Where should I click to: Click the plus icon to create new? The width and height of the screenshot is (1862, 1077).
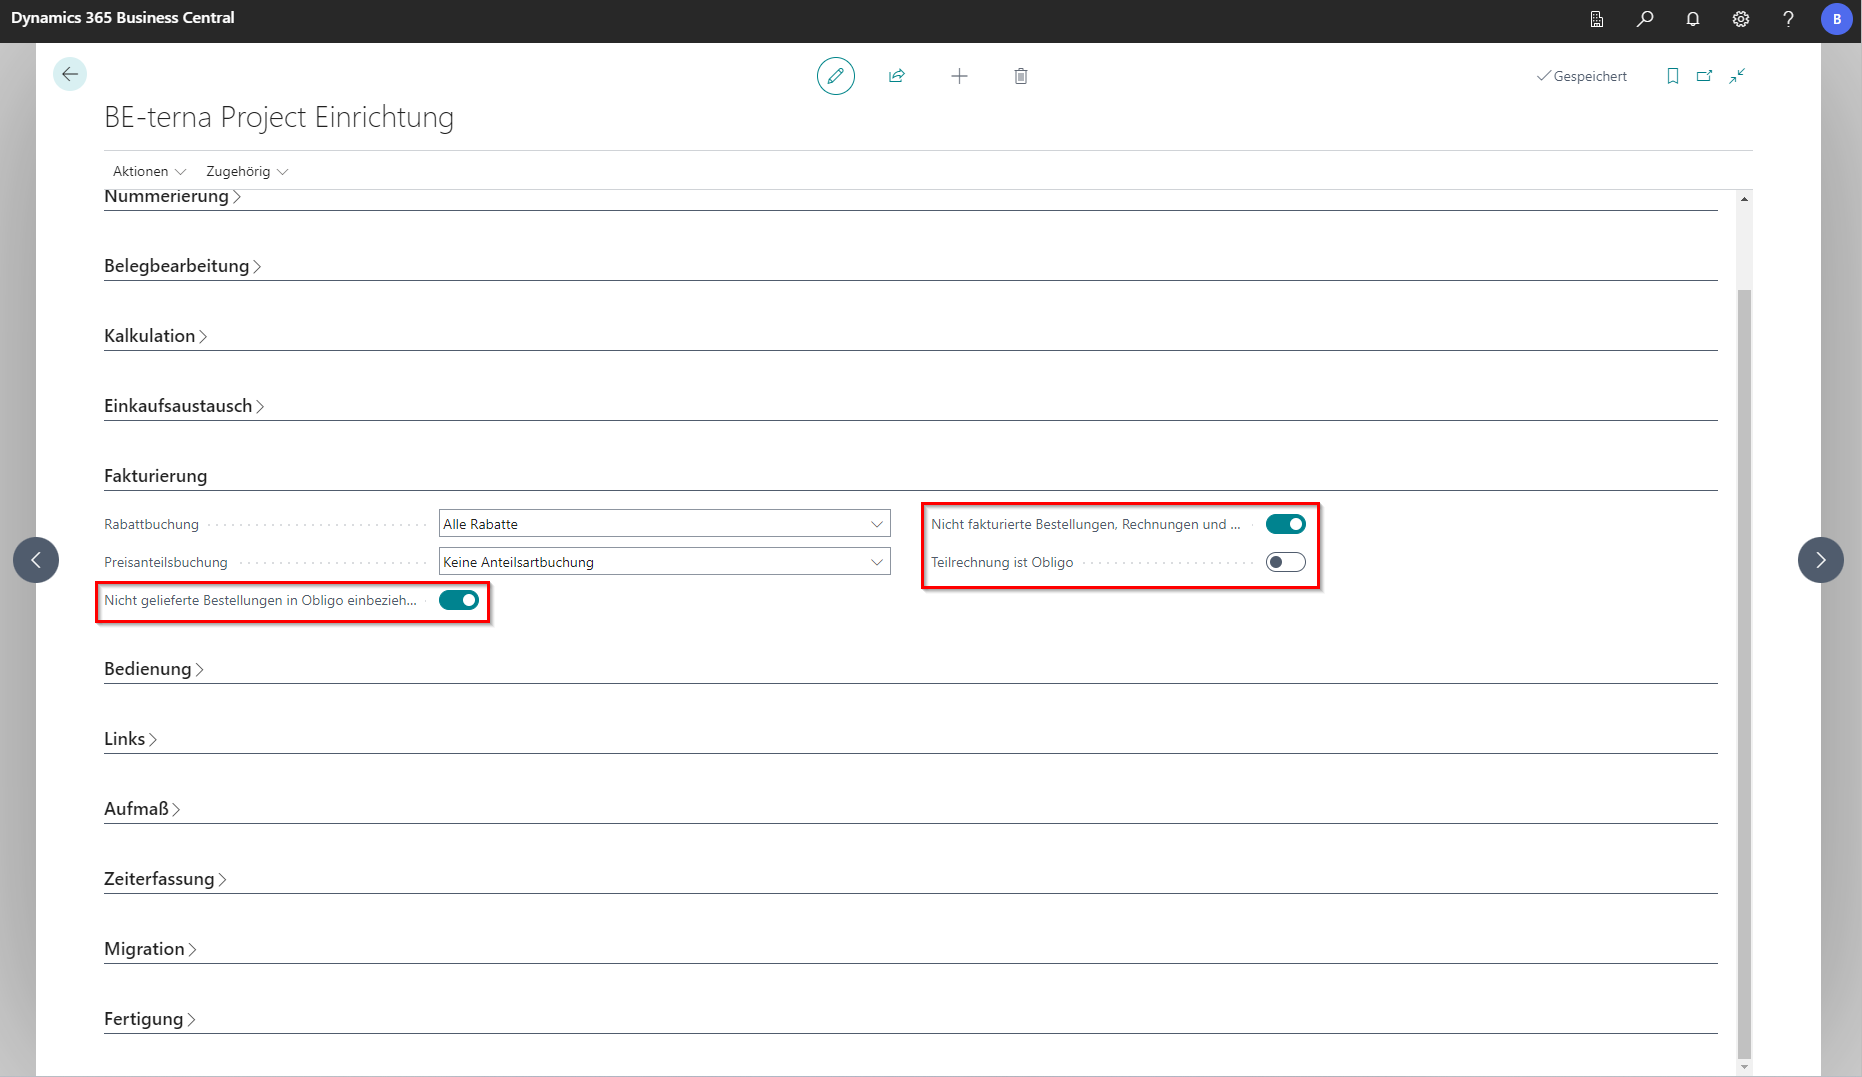click(x=959, y=76)
